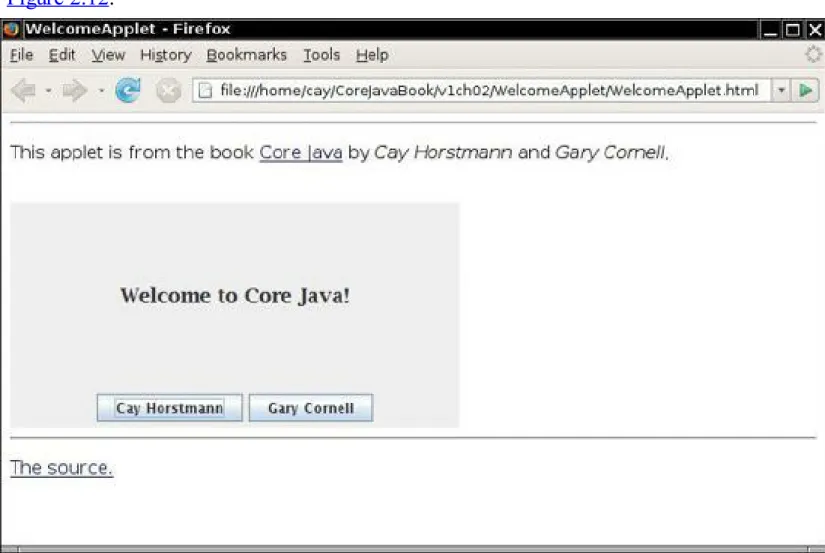Expand the address bar URL dropdown
The height and width of the screenshot is (553, 825).
point(781,91)
